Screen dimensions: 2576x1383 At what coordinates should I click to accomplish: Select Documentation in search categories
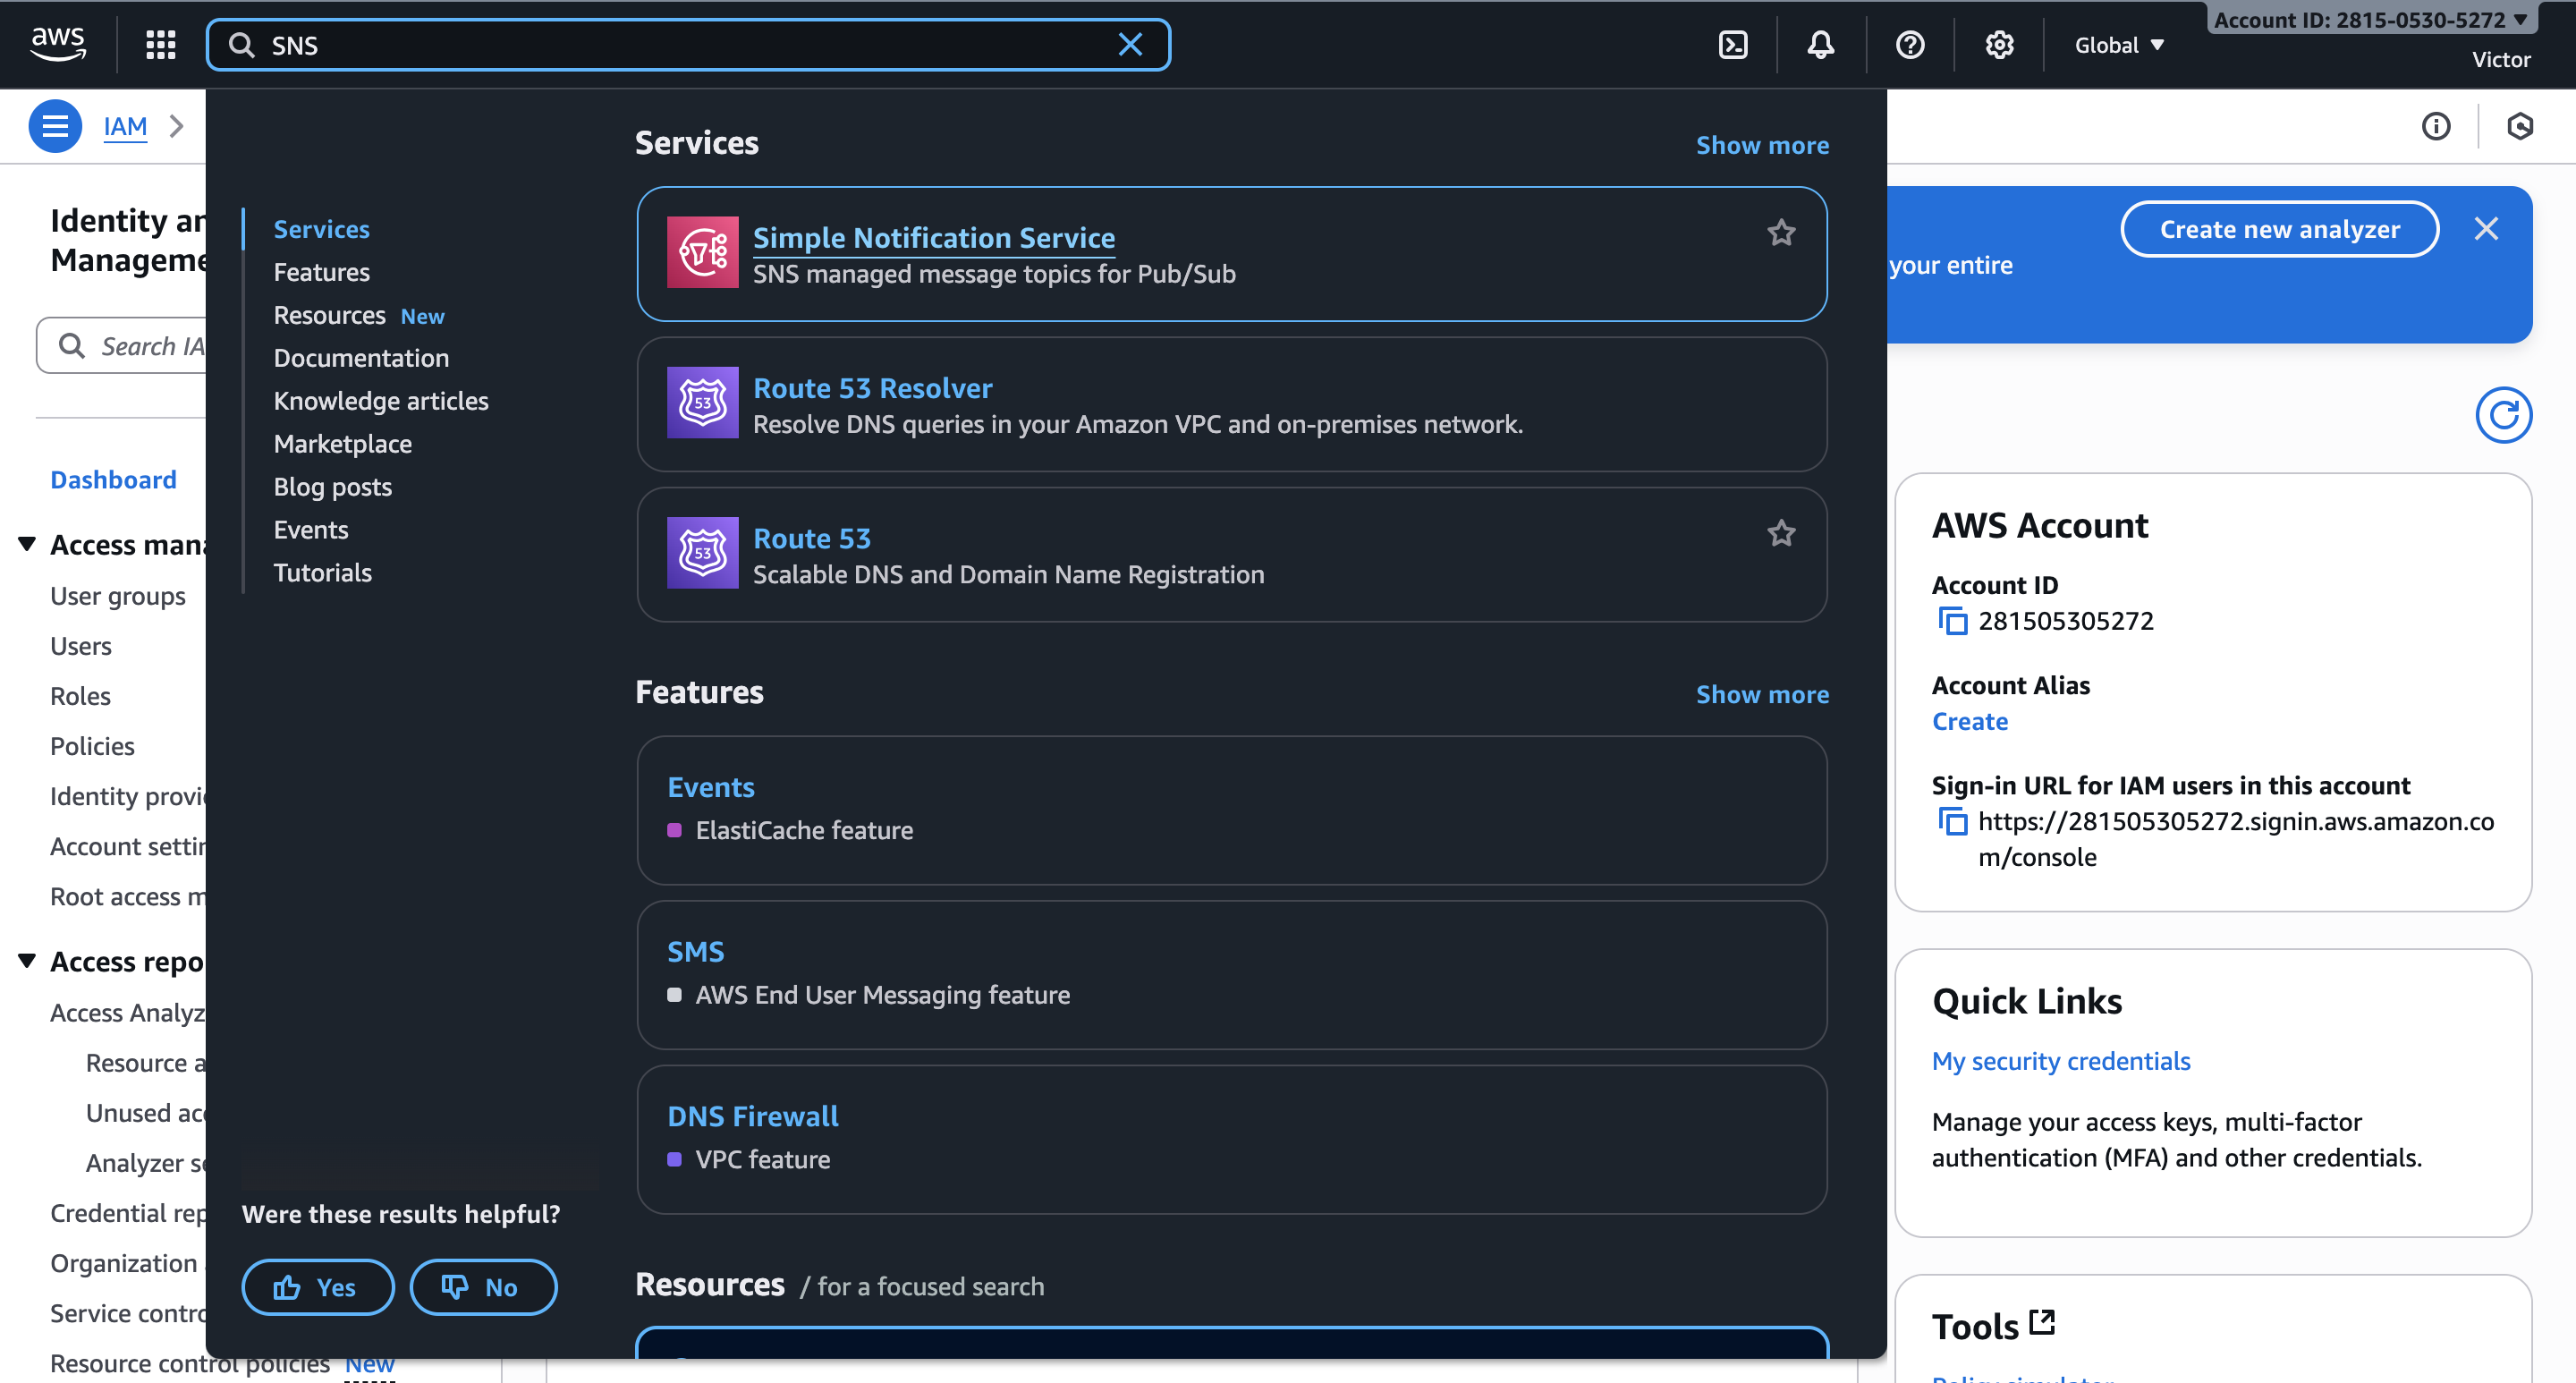(x=361, y=358)
